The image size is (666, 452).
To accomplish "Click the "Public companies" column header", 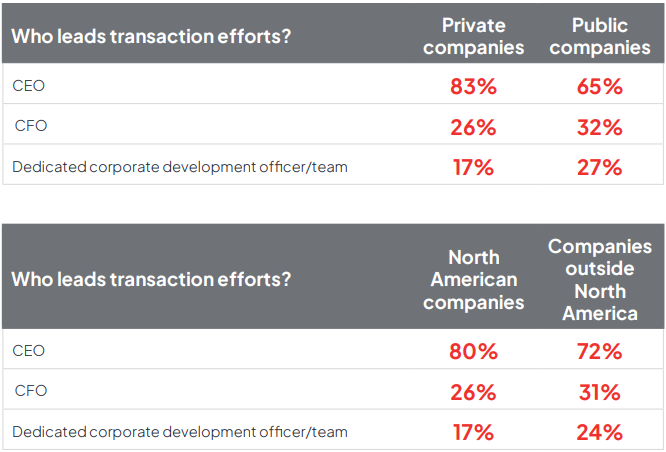I will 599,36.
